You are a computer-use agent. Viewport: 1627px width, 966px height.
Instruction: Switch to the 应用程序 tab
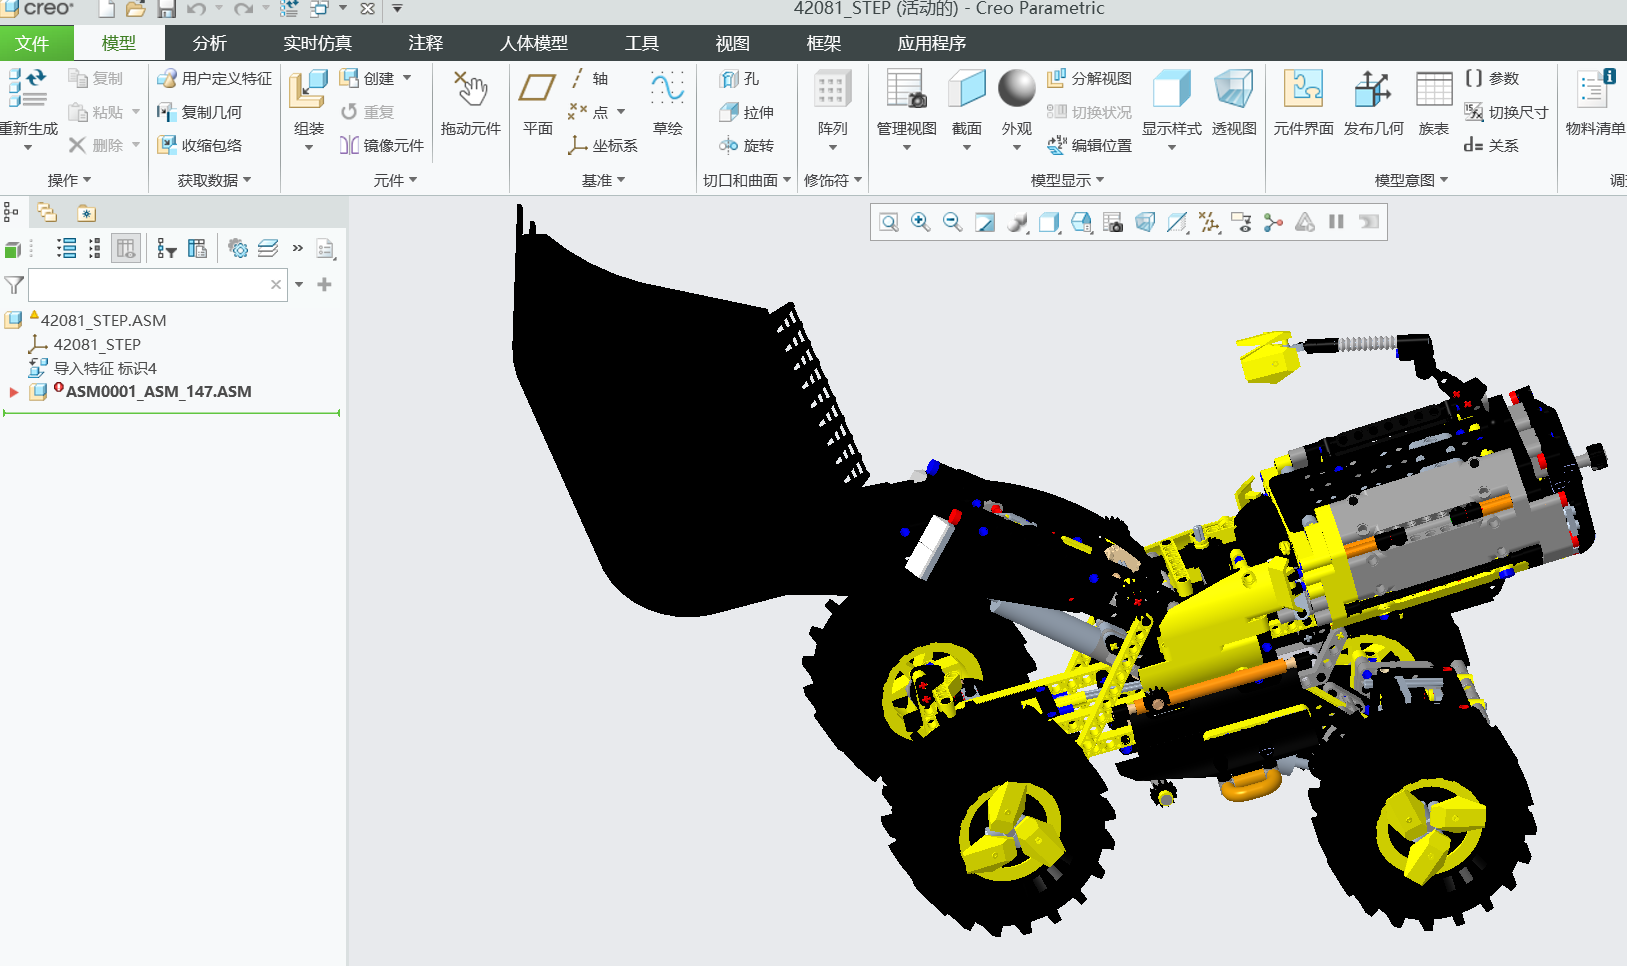pyautogui.click(x=932, y=43)
